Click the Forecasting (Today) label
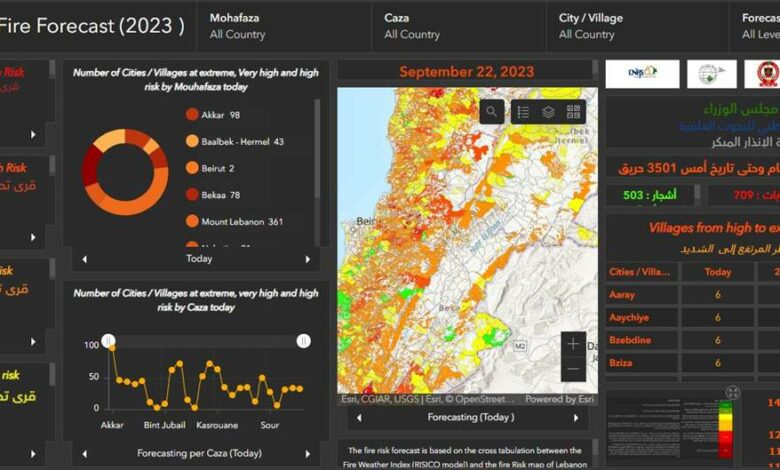780x470 pixels. pos(471,417)
